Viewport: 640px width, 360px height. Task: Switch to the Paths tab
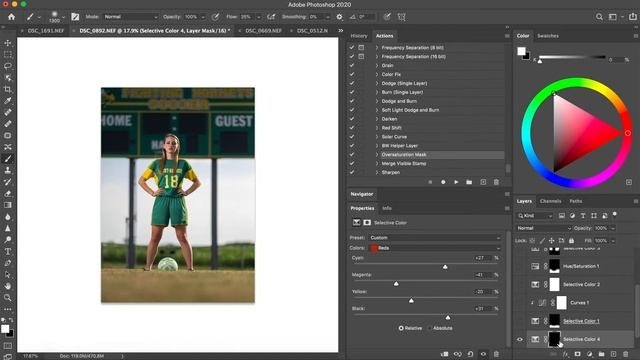576,201
